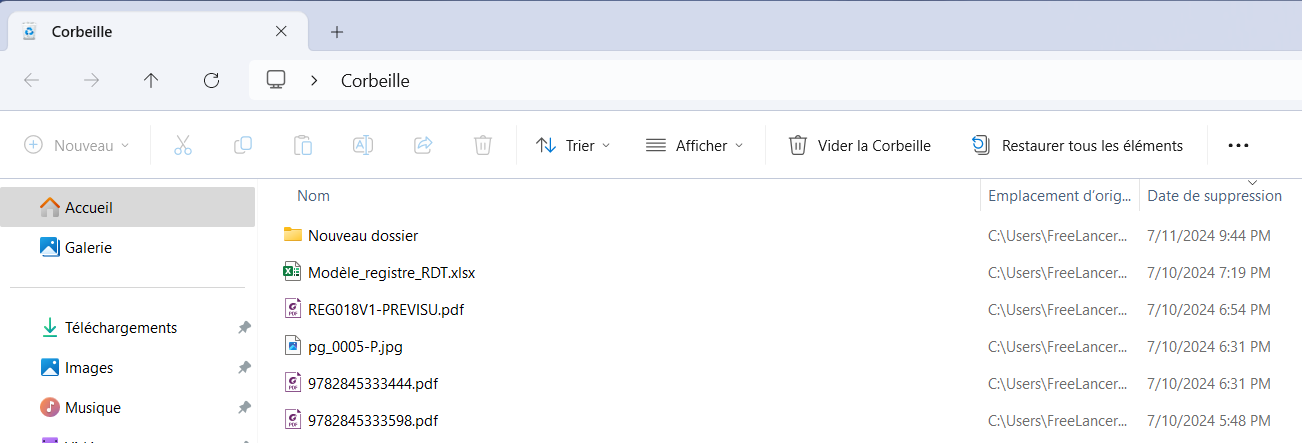Click the pin icon next to Images
1302x443 pixels.
pos(244,368)
